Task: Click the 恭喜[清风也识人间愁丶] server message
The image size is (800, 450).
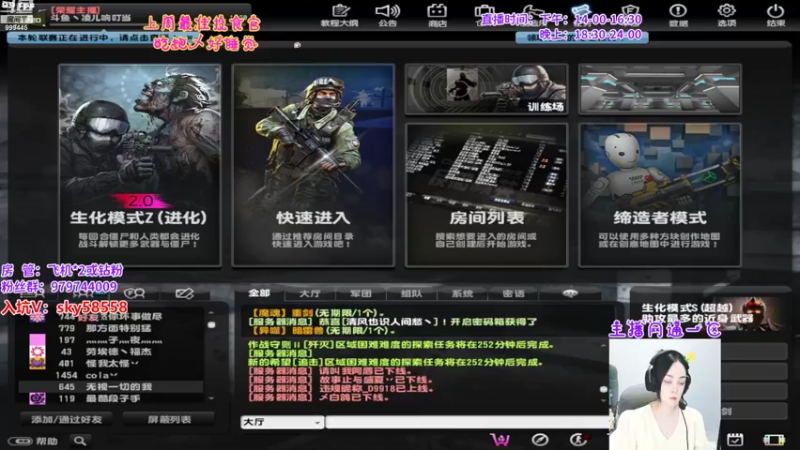Action: coord(392,321)
